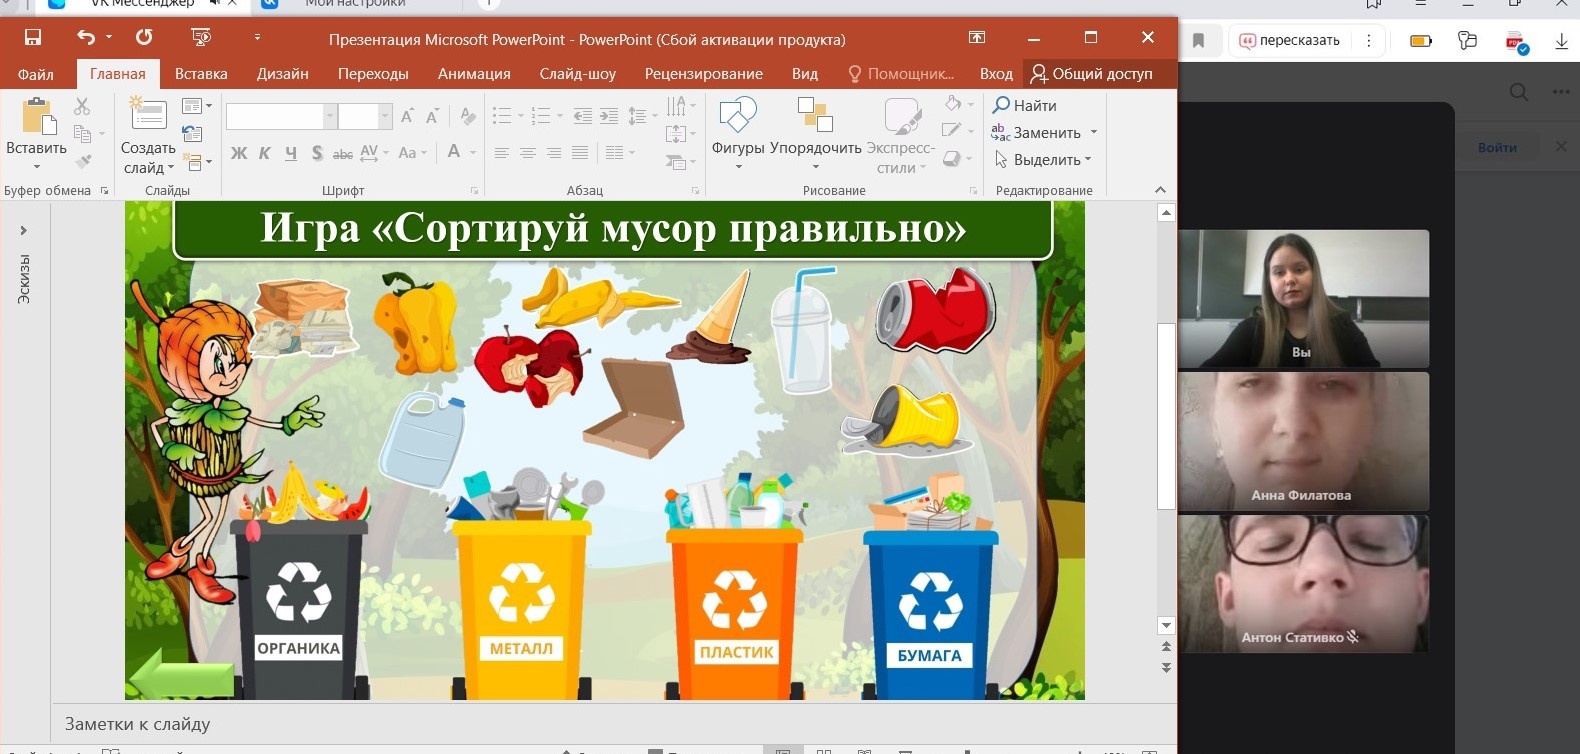Switch to the Дизайн tab

[x=283, y=73]
